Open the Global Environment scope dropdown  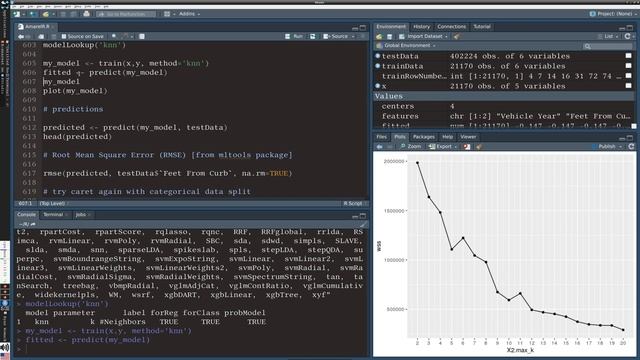tap(409, 46)
